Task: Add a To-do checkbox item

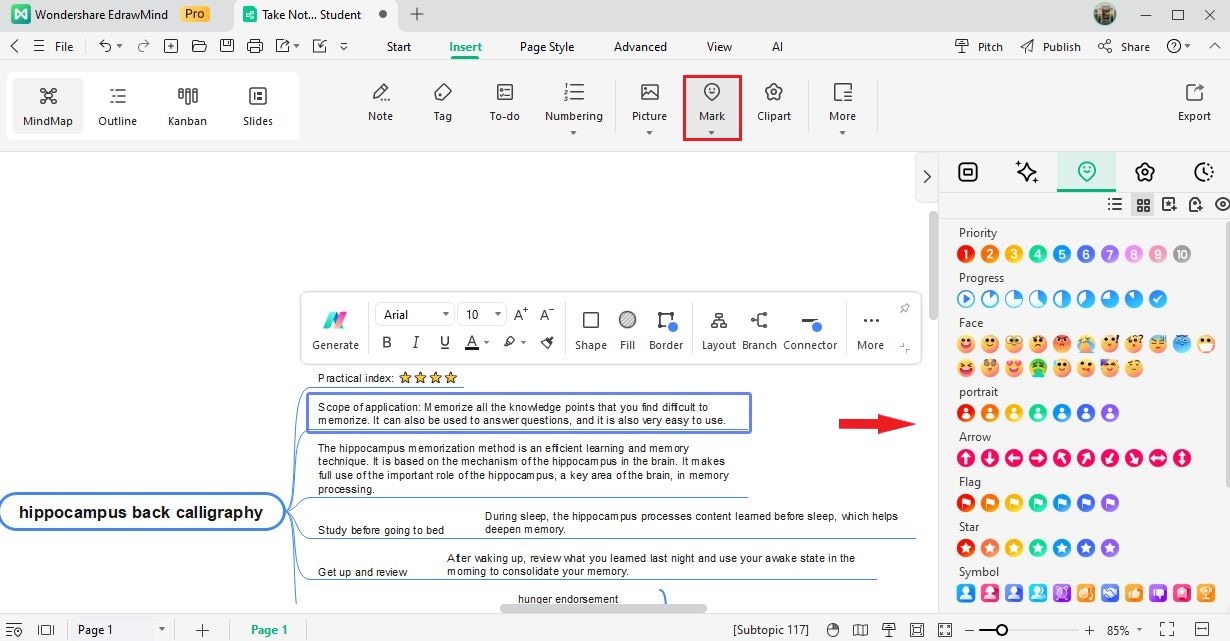Action: coord(505,103)
